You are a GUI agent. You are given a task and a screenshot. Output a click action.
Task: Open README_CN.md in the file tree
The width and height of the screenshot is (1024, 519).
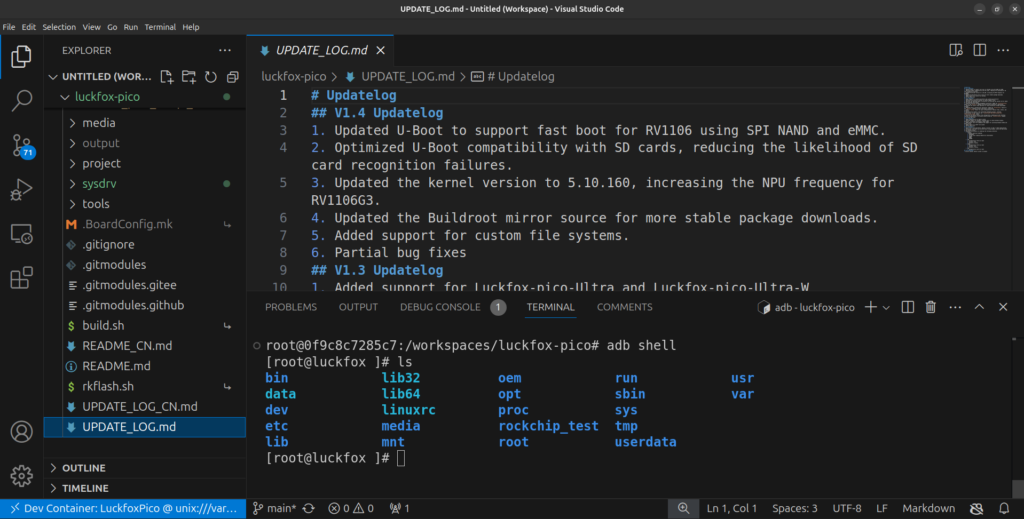144,345
